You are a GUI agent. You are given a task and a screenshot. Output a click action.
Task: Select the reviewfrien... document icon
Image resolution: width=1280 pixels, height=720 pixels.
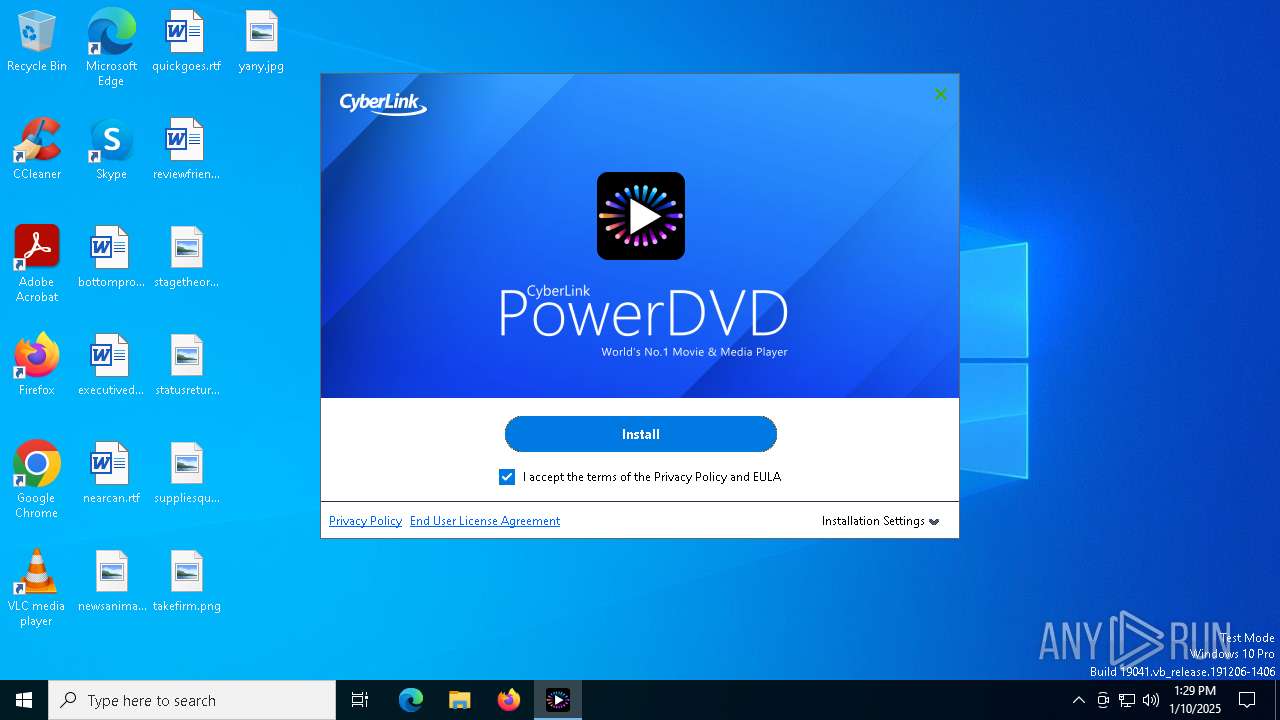pos(186,150)
